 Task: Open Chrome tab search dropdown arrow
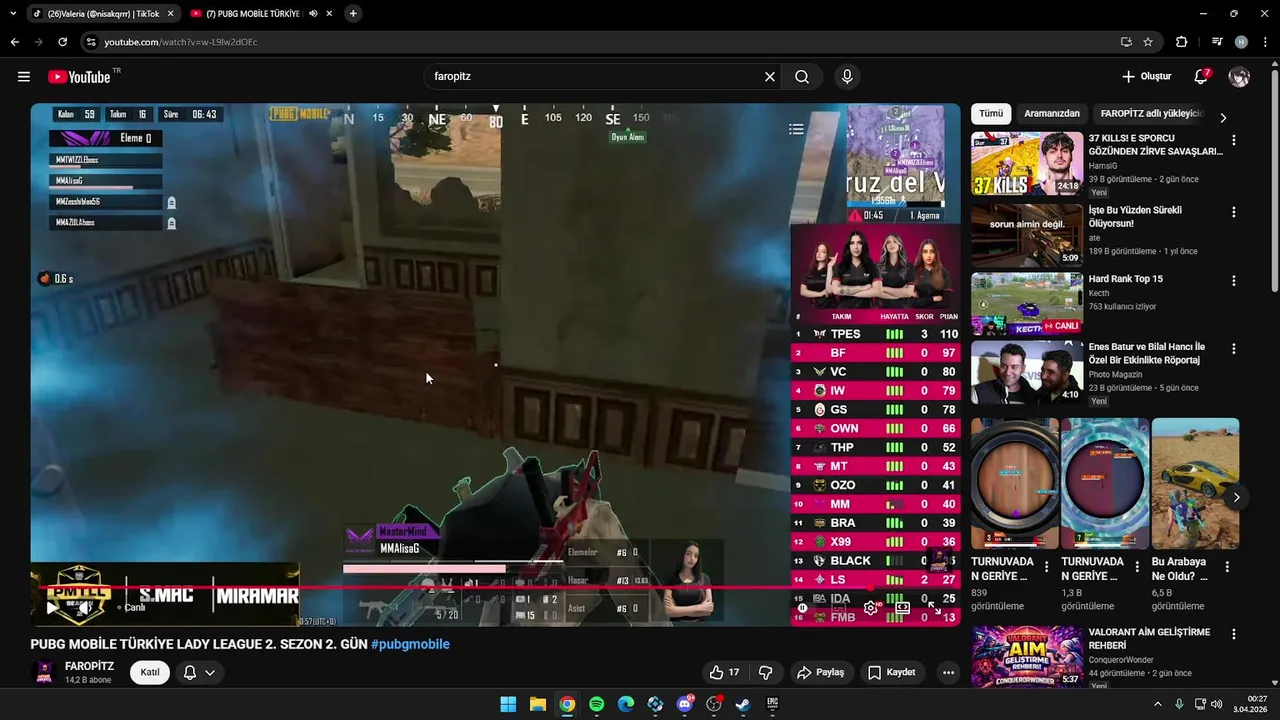click(13, 14)
